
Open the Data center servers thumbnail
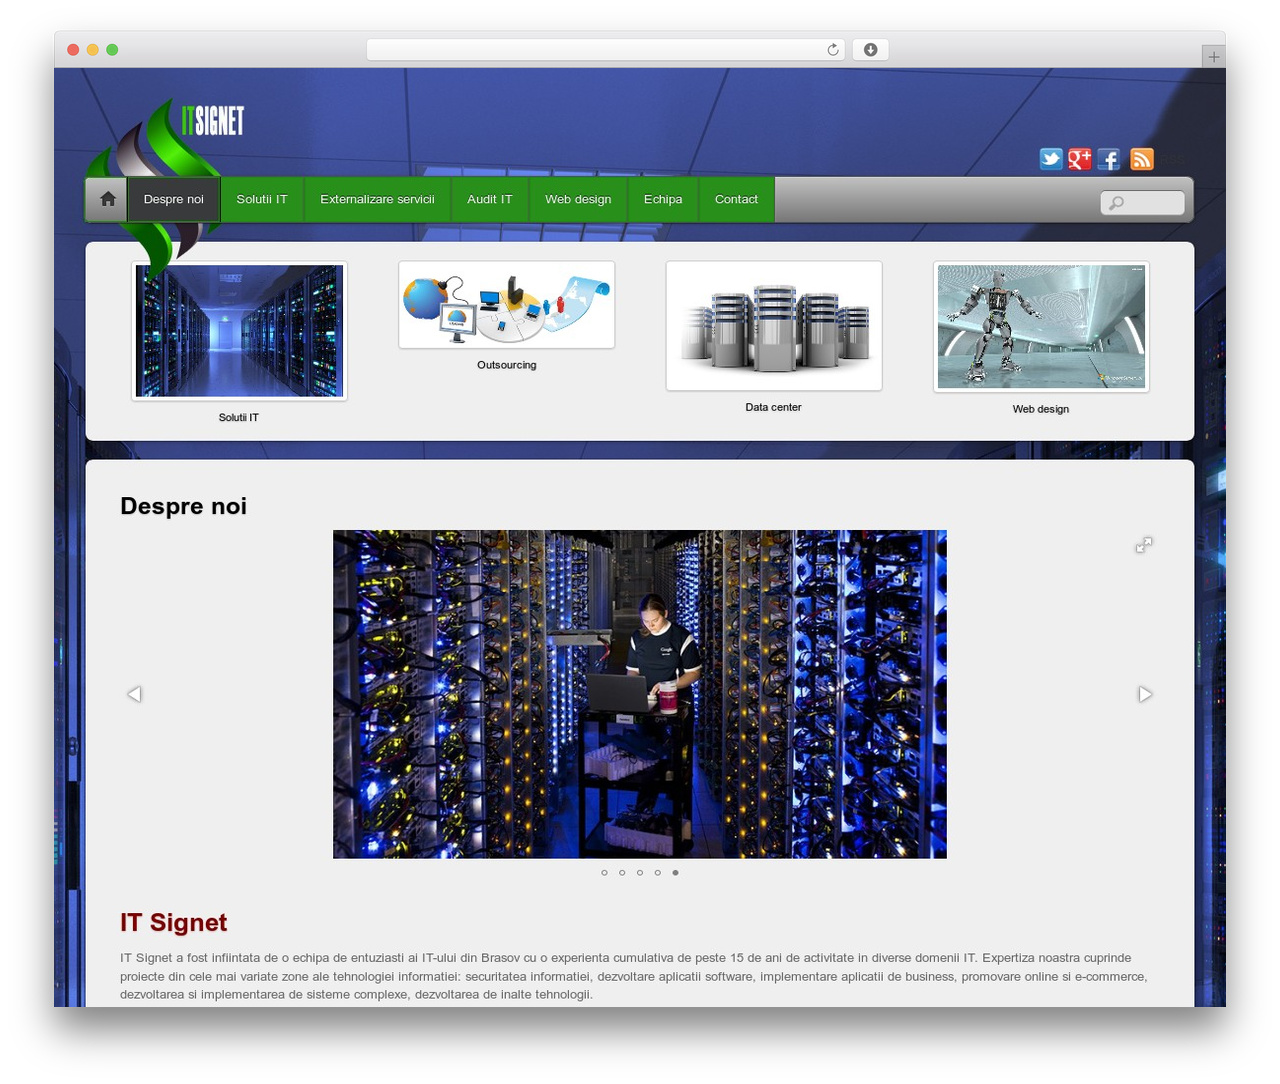click(x=774, y=326)
